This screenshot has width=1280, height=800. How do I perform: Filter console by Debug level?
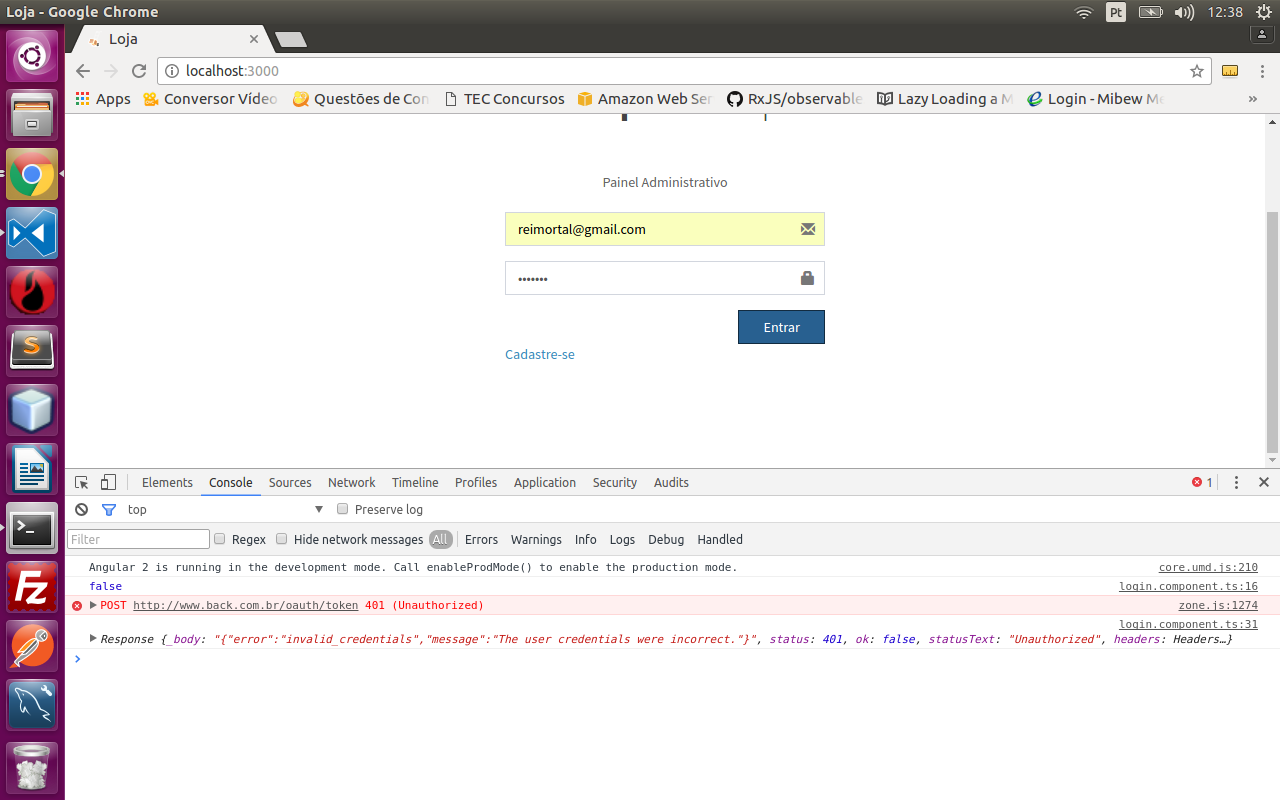coord(666,539)
